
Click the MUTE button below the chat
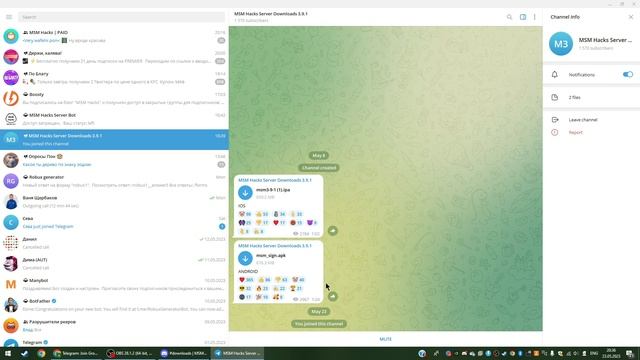coord(386,339)
